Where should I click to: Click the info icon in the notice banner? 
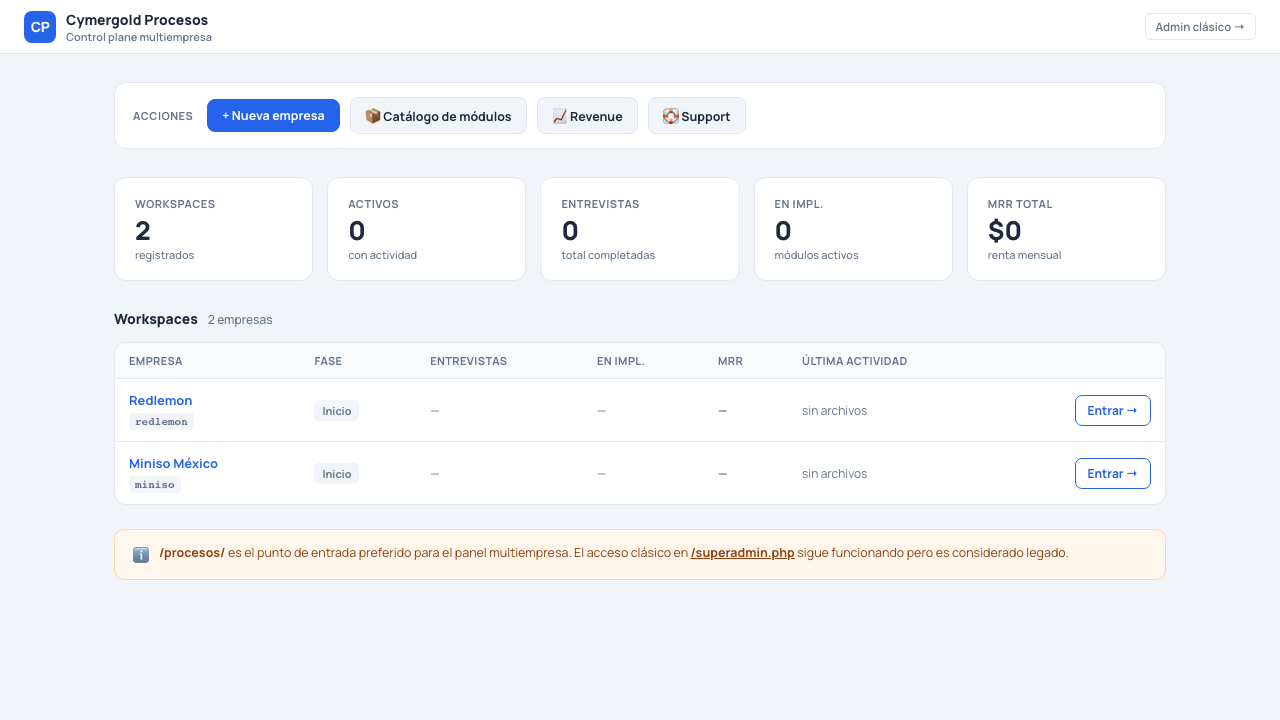tap(141, 554)
